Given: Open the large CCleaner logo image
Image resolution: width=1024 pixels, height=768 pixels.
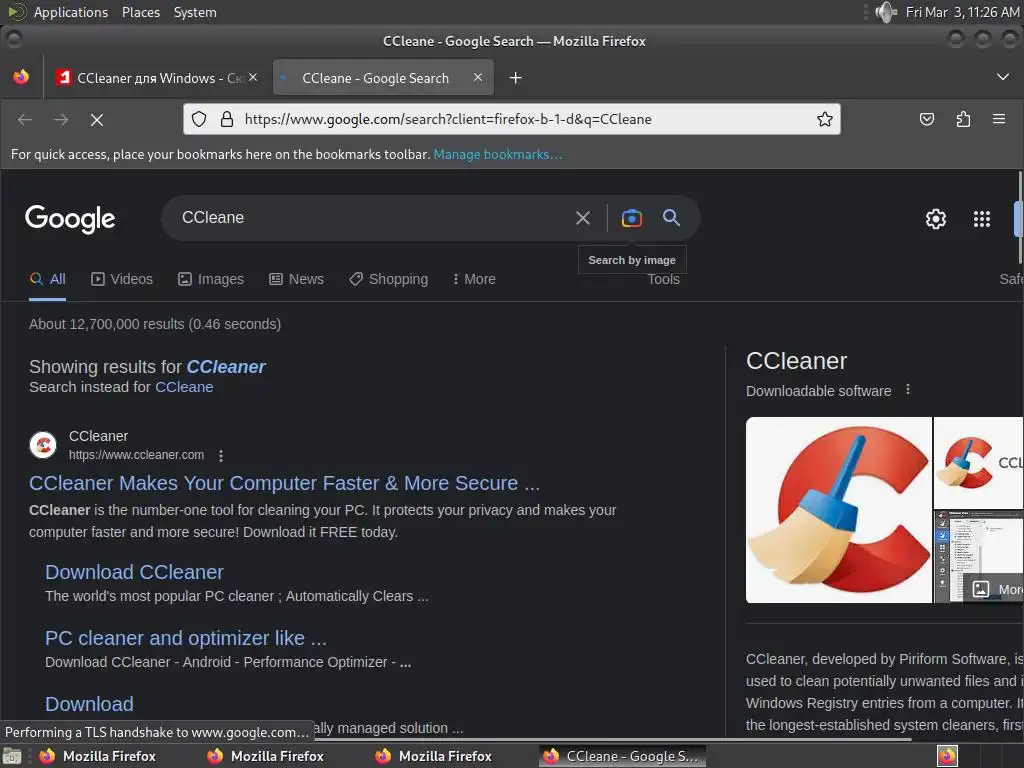Looking at the screenshot, I should pos(839,510).
